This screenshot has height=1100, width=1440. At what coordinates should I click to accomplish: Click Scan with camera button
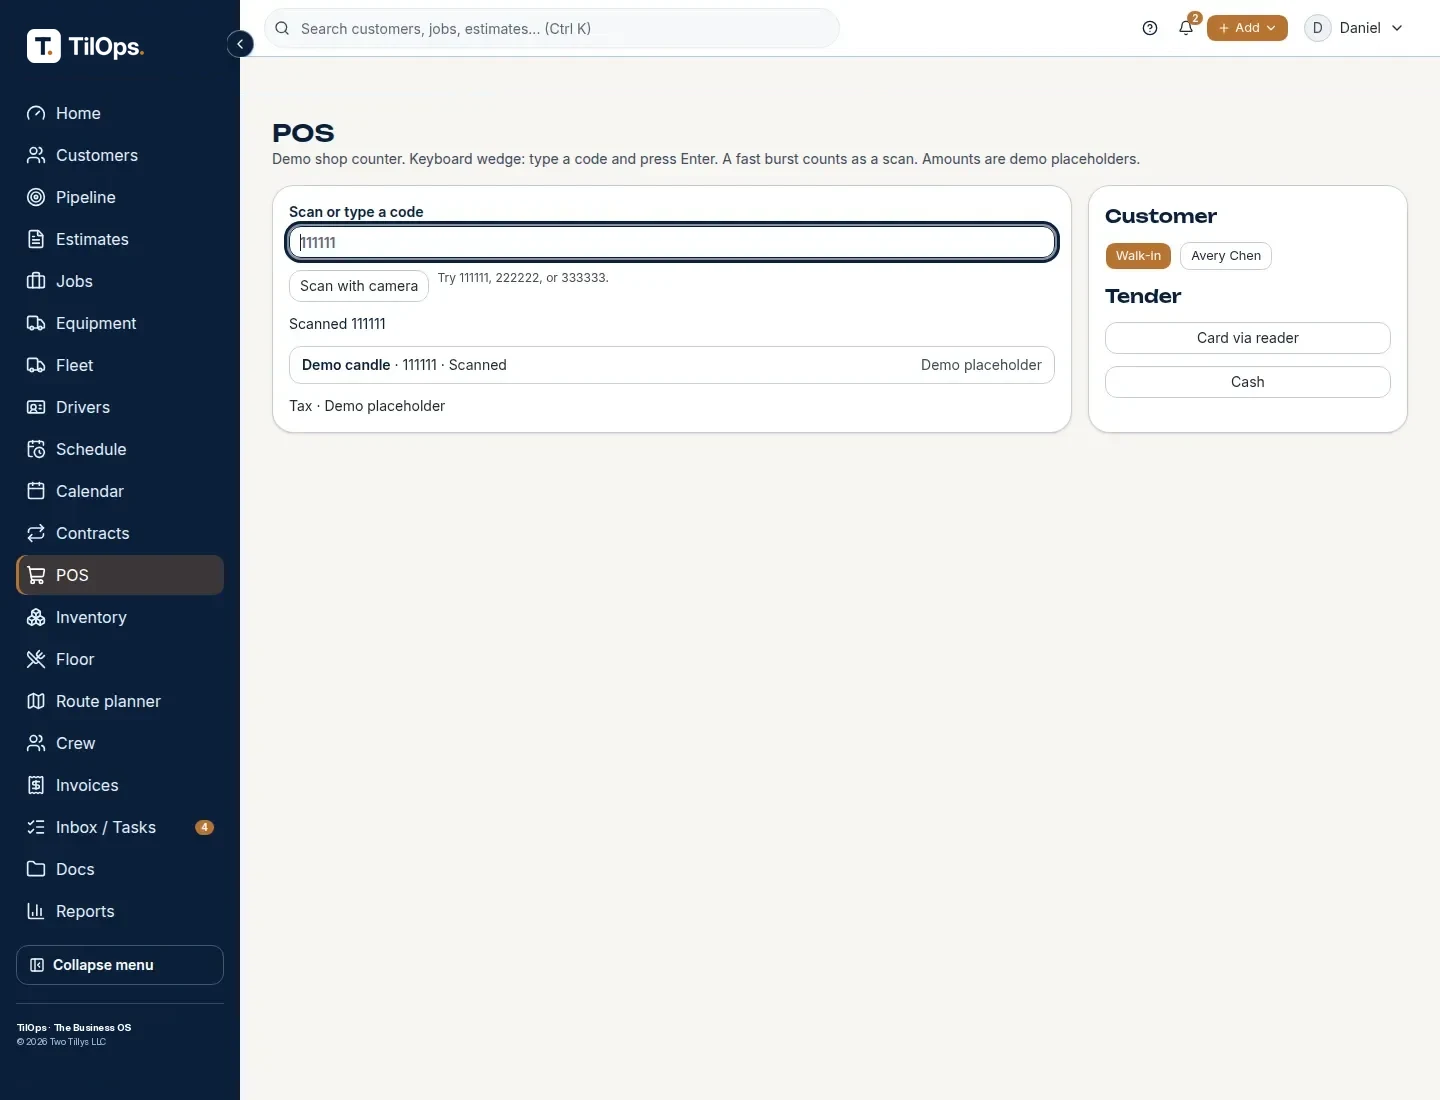click(359, 286)
